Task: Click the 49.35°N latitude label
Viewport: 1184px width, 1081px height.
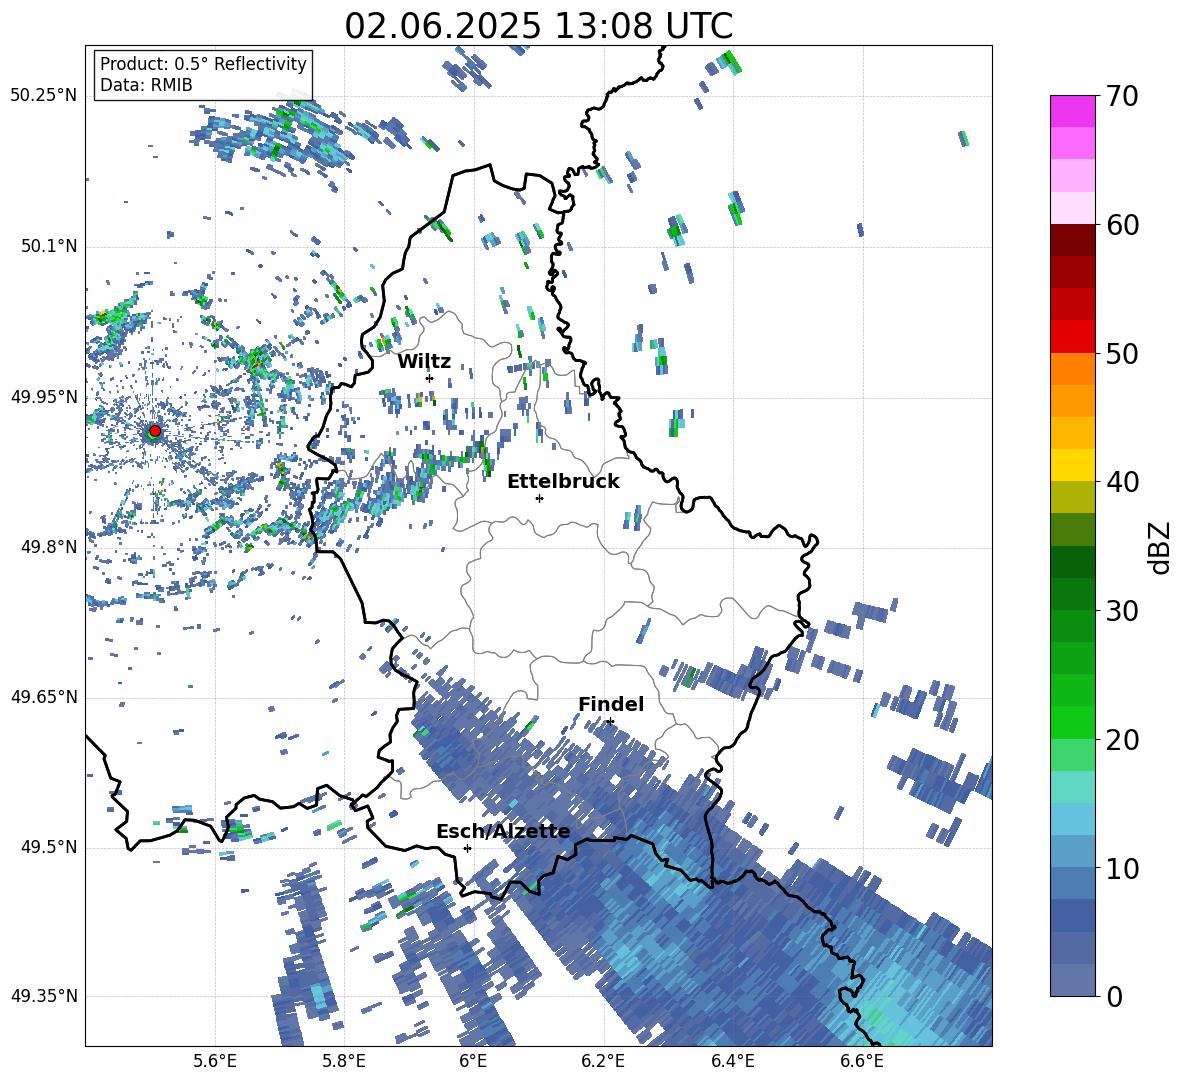Action: coord(44,996)
